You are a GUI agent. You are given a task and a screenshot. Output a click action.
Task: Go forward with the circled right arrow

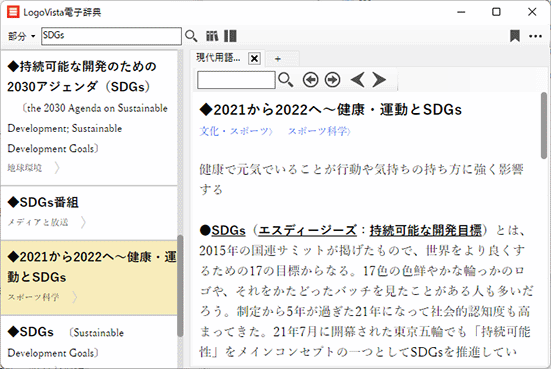click(x=332, y=80)
